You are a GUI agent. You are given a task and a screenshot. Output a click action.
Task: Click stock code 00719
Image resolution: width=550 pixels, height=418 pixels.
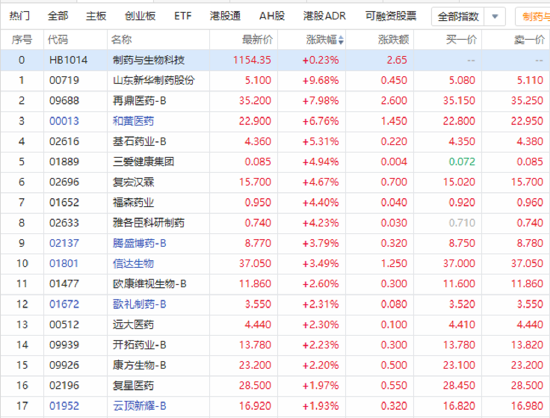[x=64, y=80]
